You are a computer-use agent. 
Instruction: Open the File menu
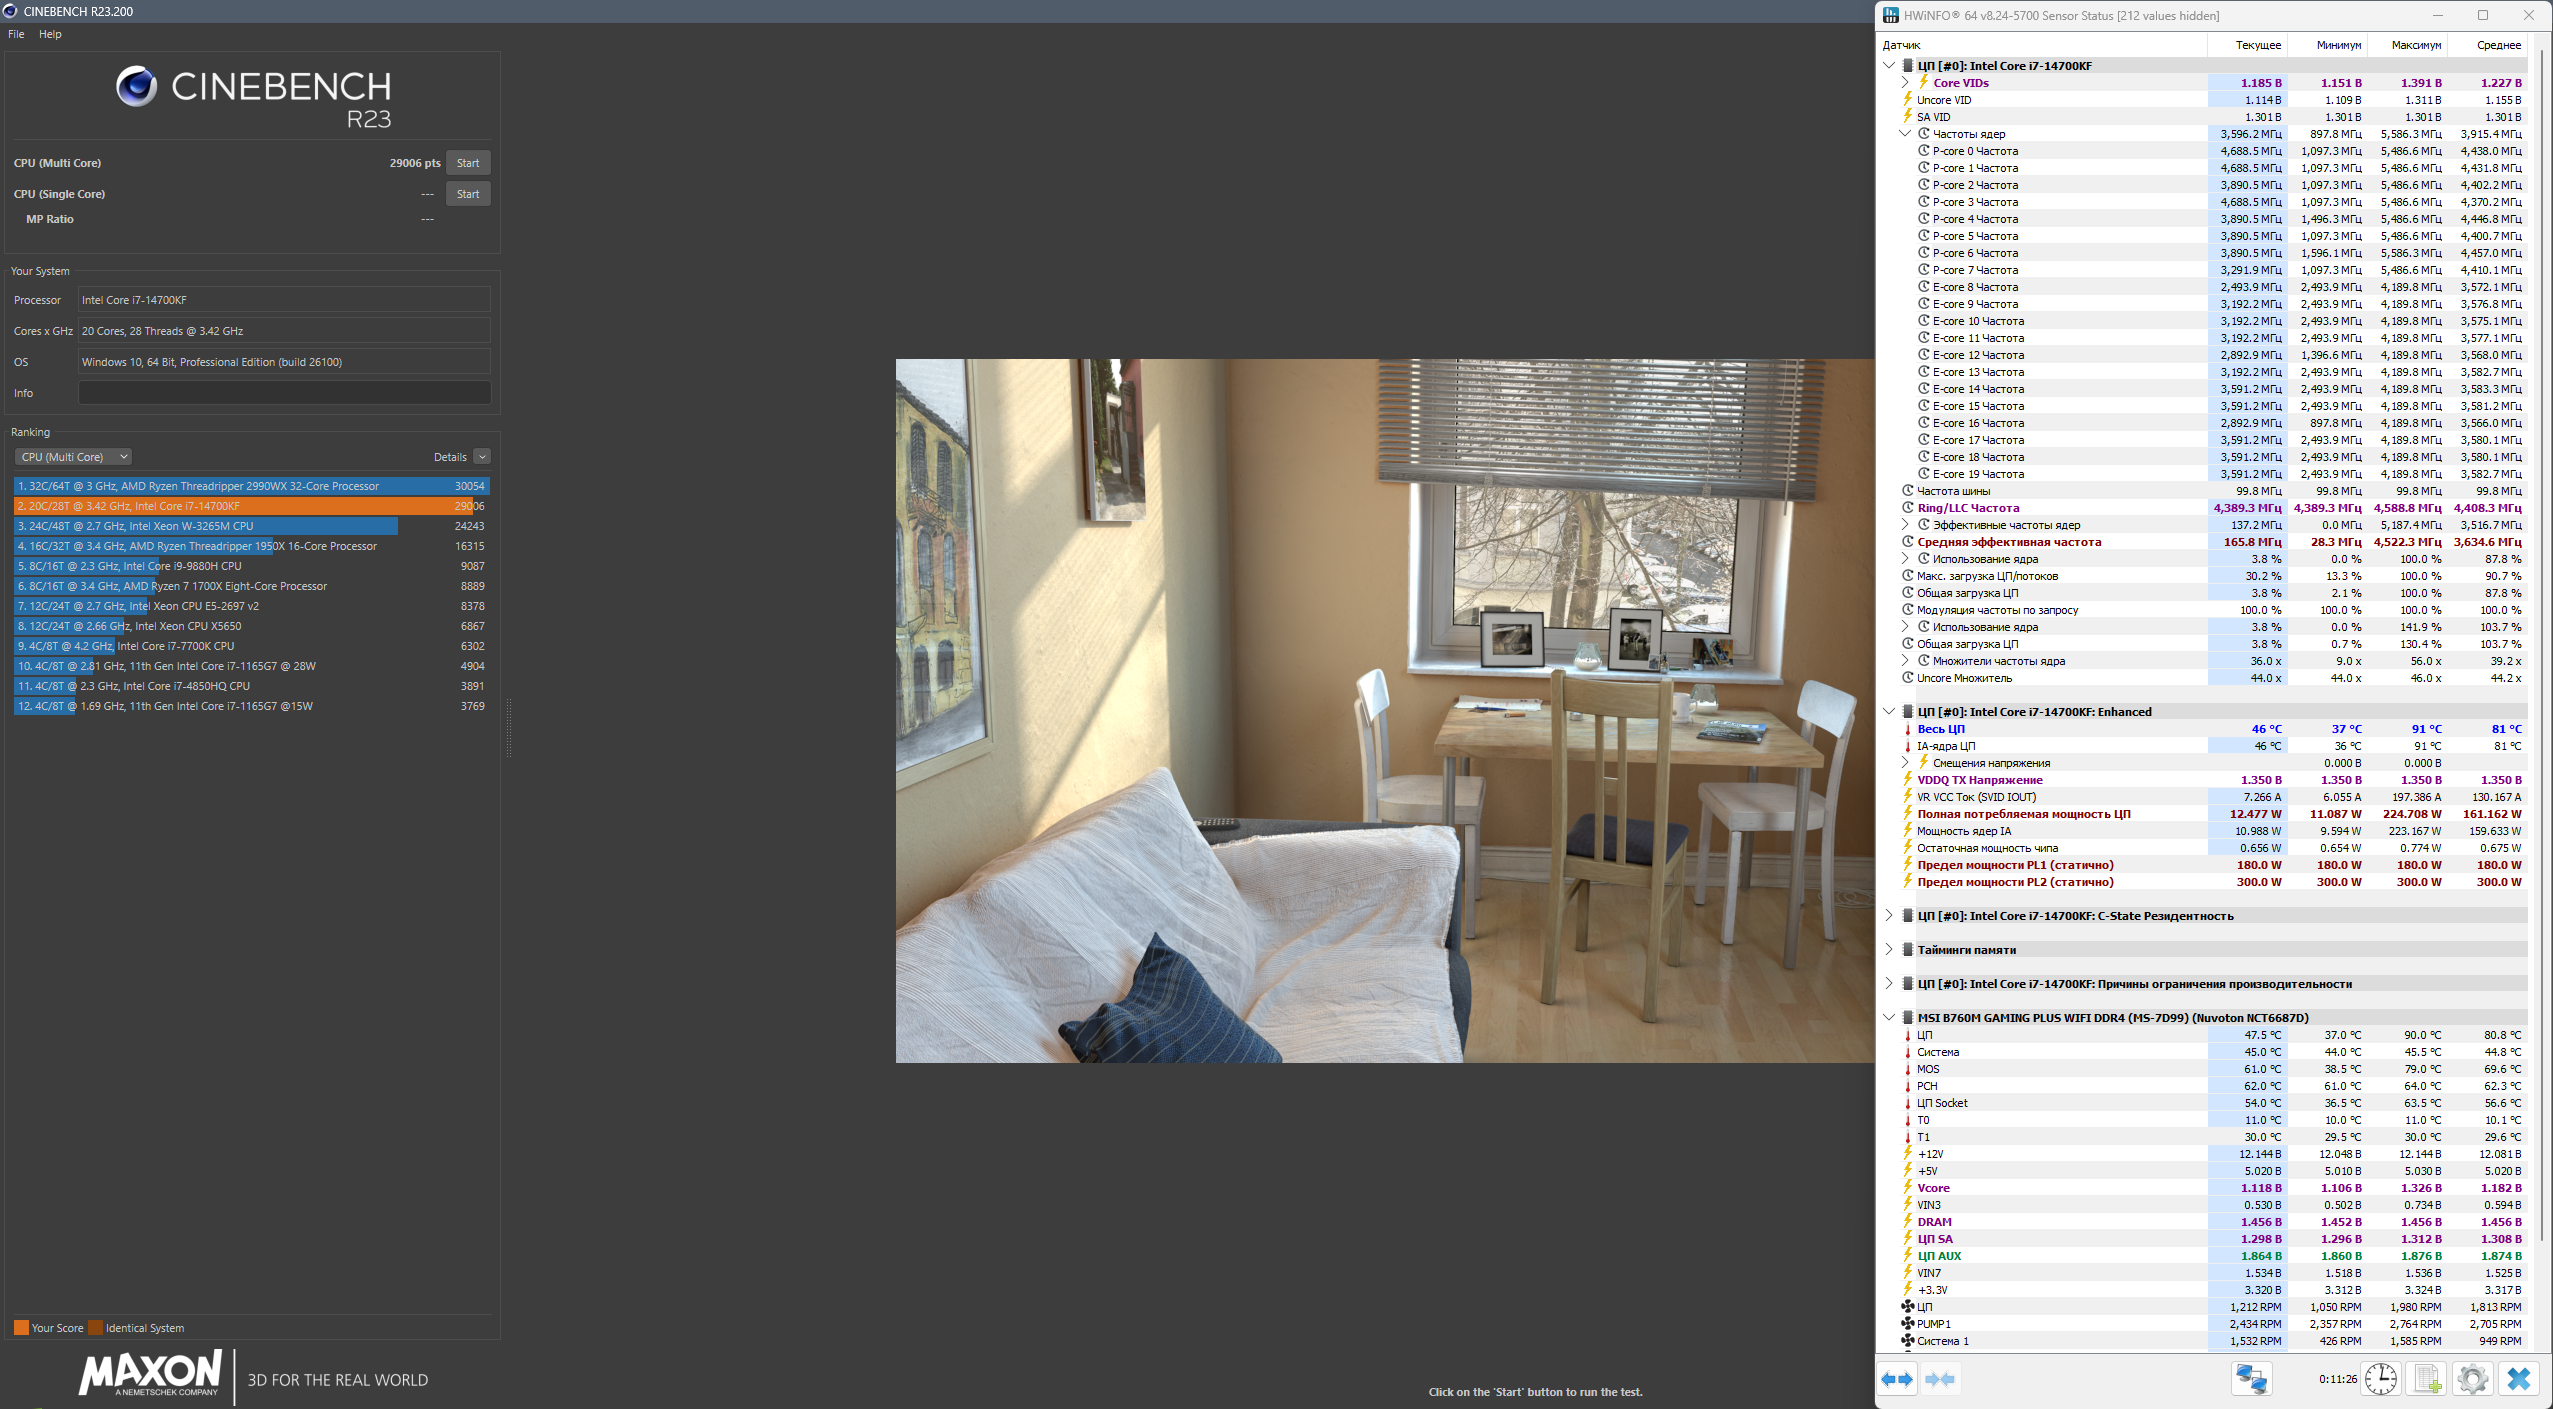pos(16,34)
